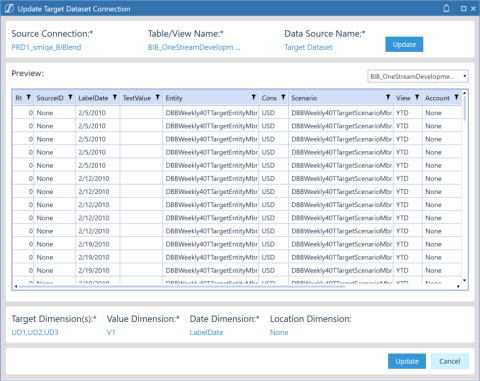The image size is (480, 381).
Task: Click first row's None SourceID cell
Action: point(55,113)
